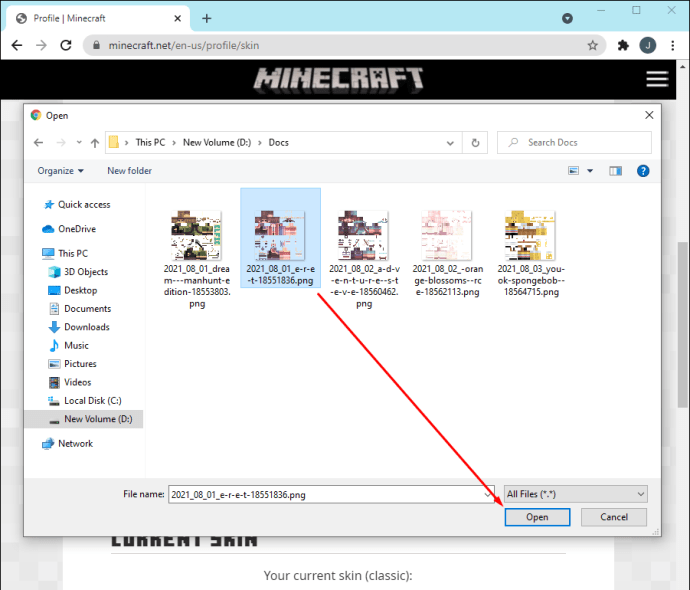Click New Volume (D:) in breadcrumb path
690x590 pixels.
click(217, 143)
